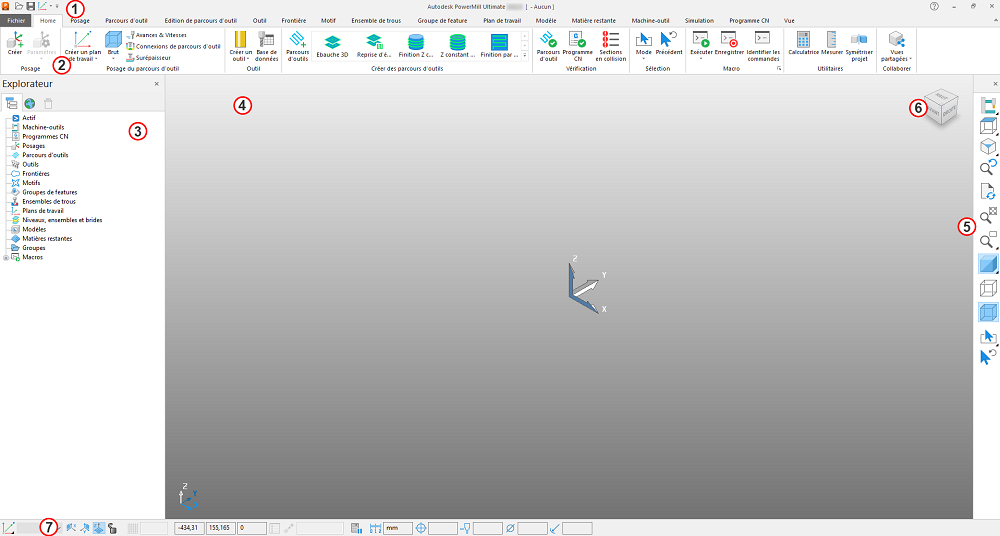Click the refresh view icon in View toolbar
The height and width of the screenshot is (536, 1000).
[988, 191]
